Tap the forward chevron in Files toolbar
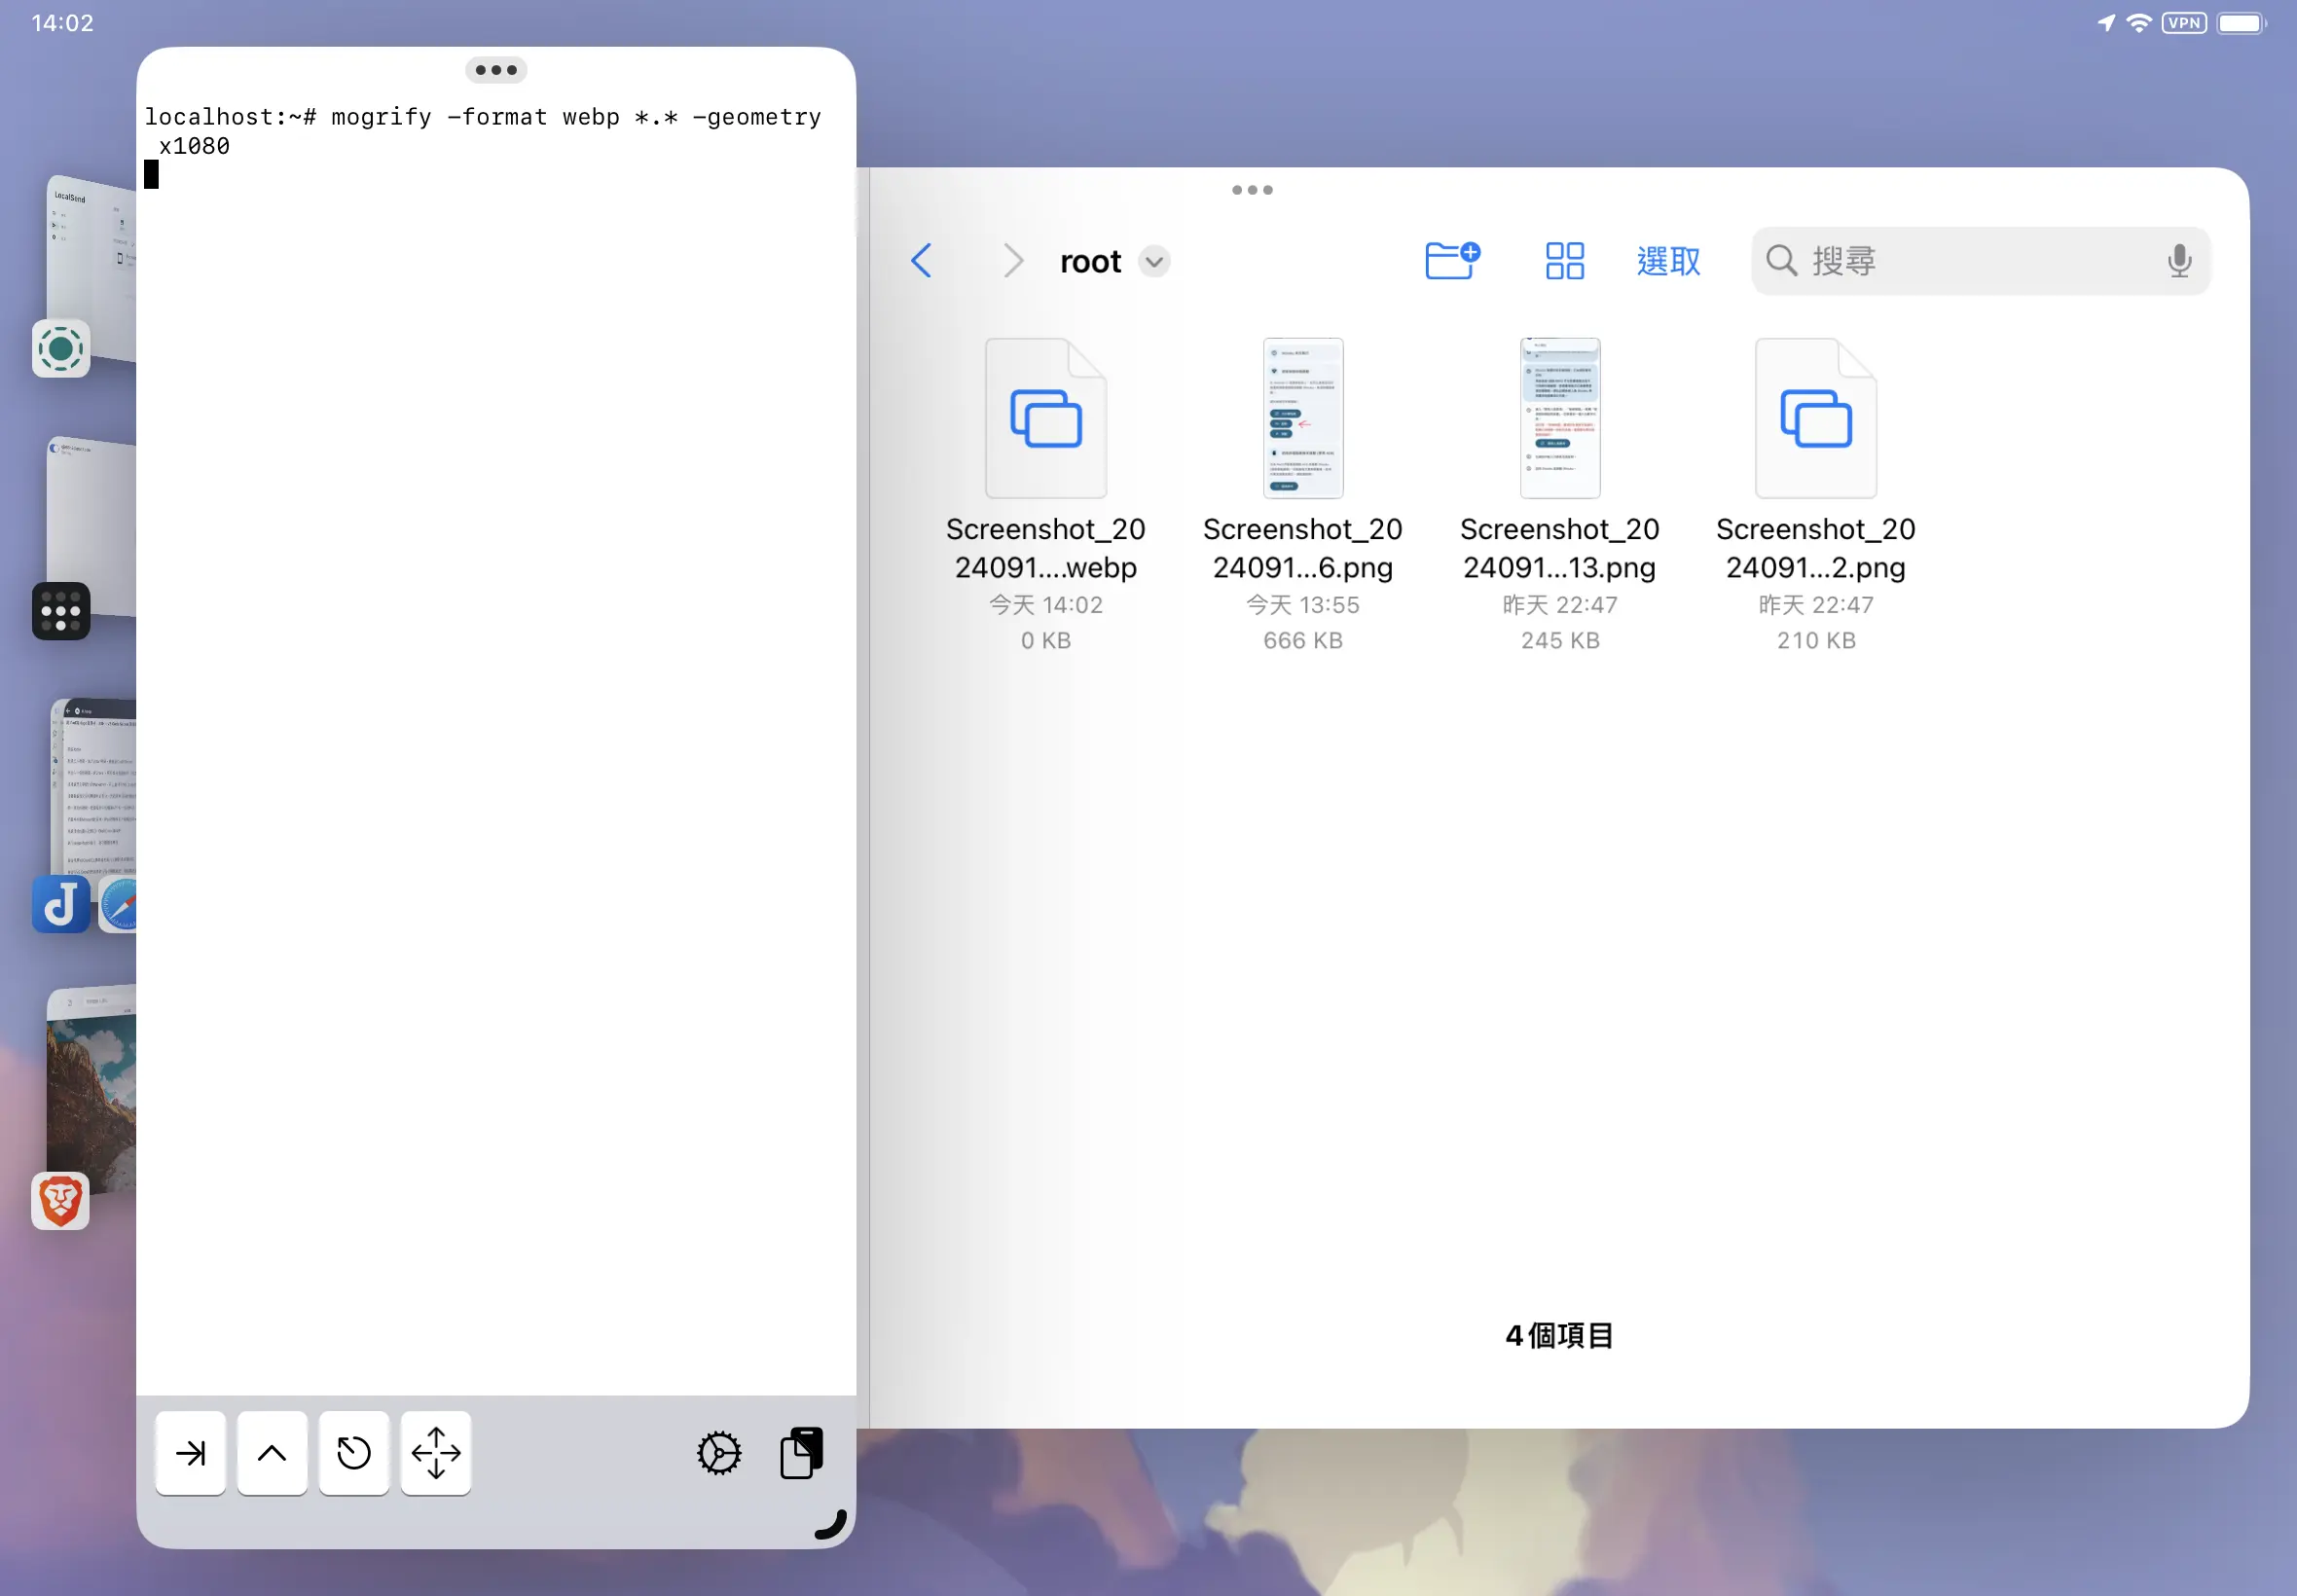Screen dimensions: 2297x1596 point(1013,261)
